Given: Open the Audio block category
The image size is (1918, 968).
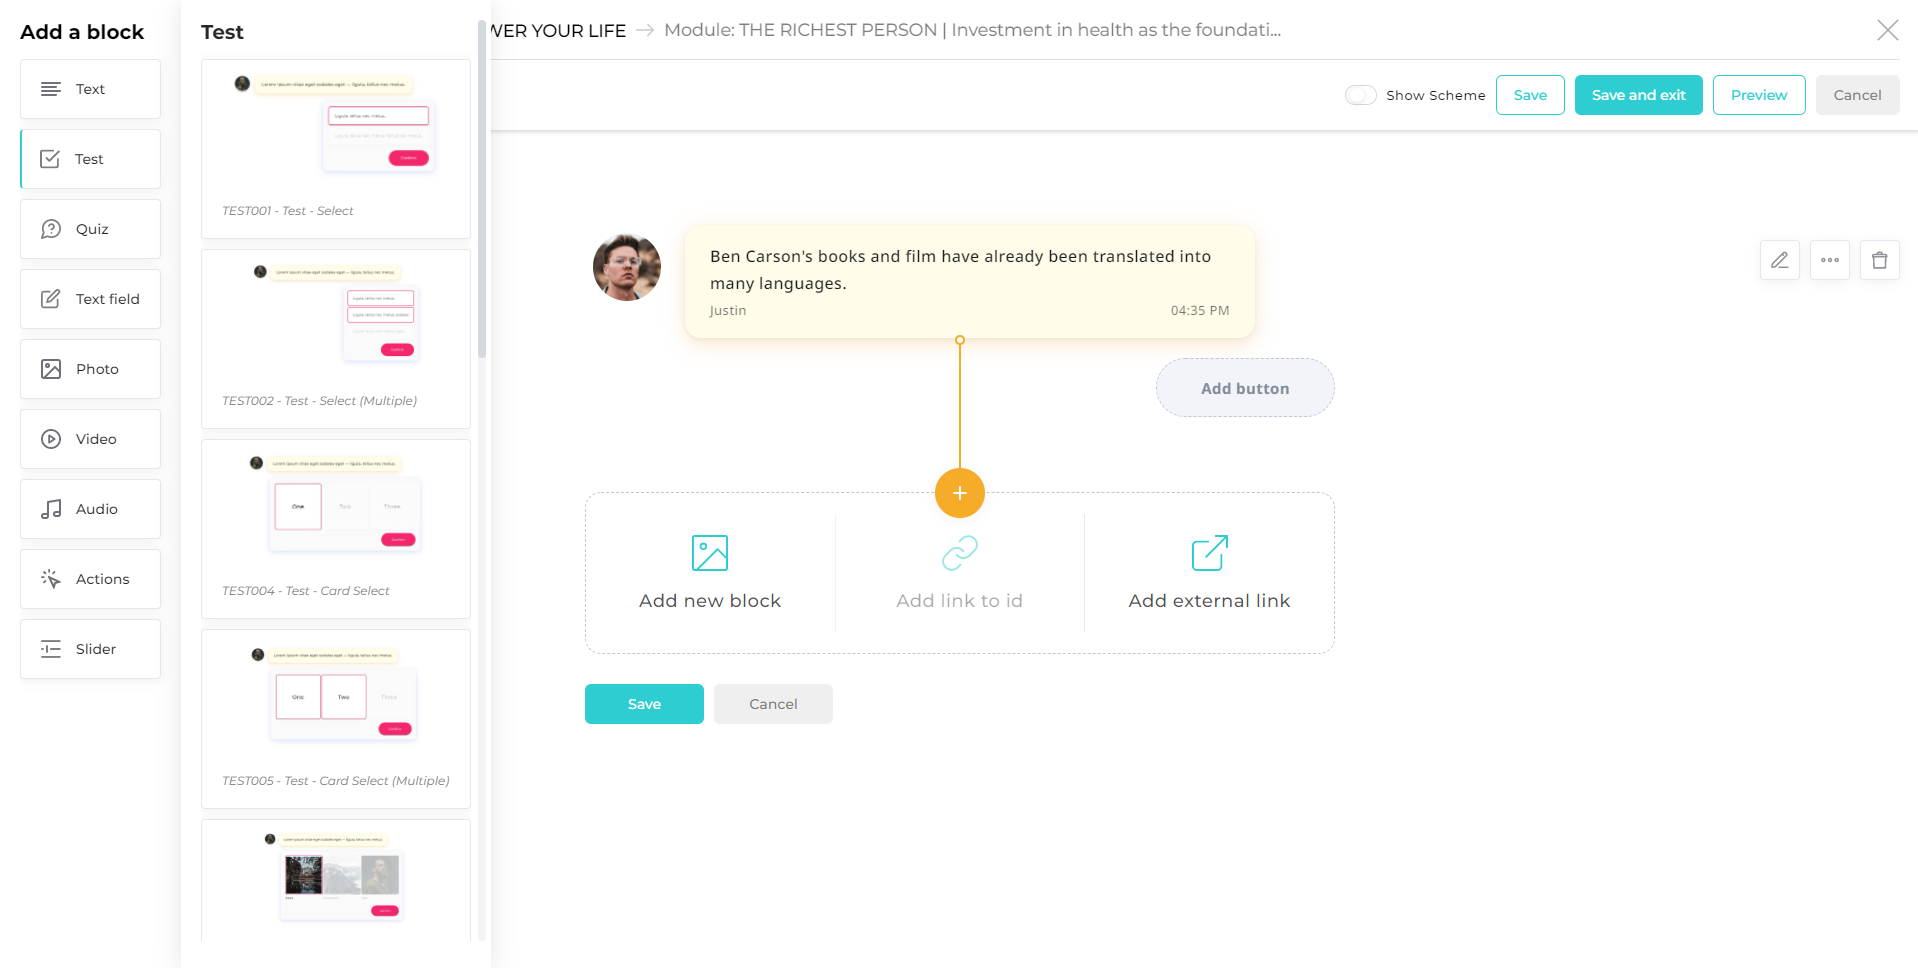Looking at the screenshot, I should [90, 509].
